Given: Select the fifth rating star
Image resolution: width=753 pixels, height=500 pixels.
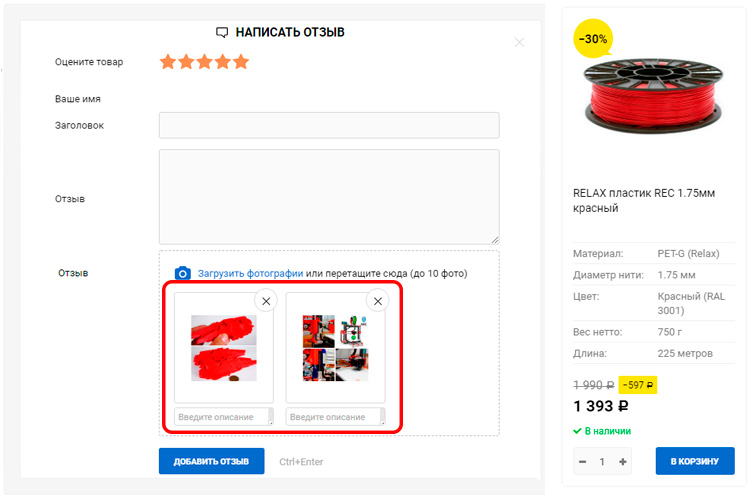Looking at the screenshot, I should [241, 62].
